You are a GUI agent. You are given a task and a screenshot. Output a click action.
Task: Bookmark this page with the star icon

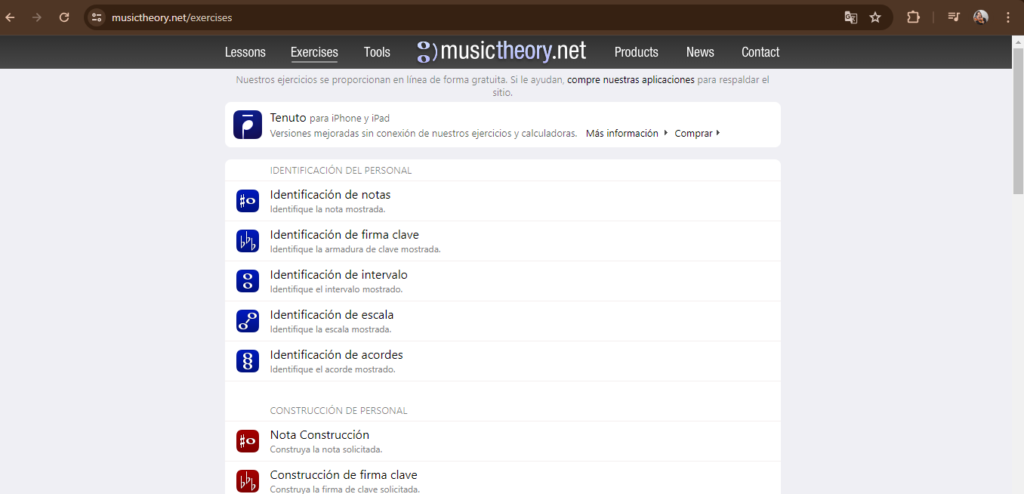[875, 17]
